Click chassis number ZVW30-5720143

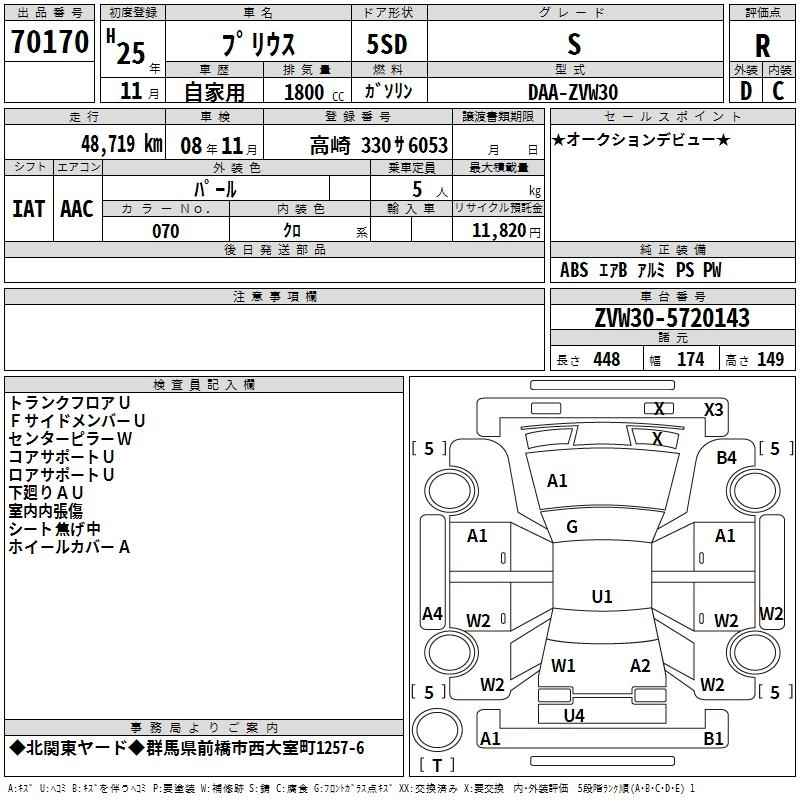click(x=671, y=318)
